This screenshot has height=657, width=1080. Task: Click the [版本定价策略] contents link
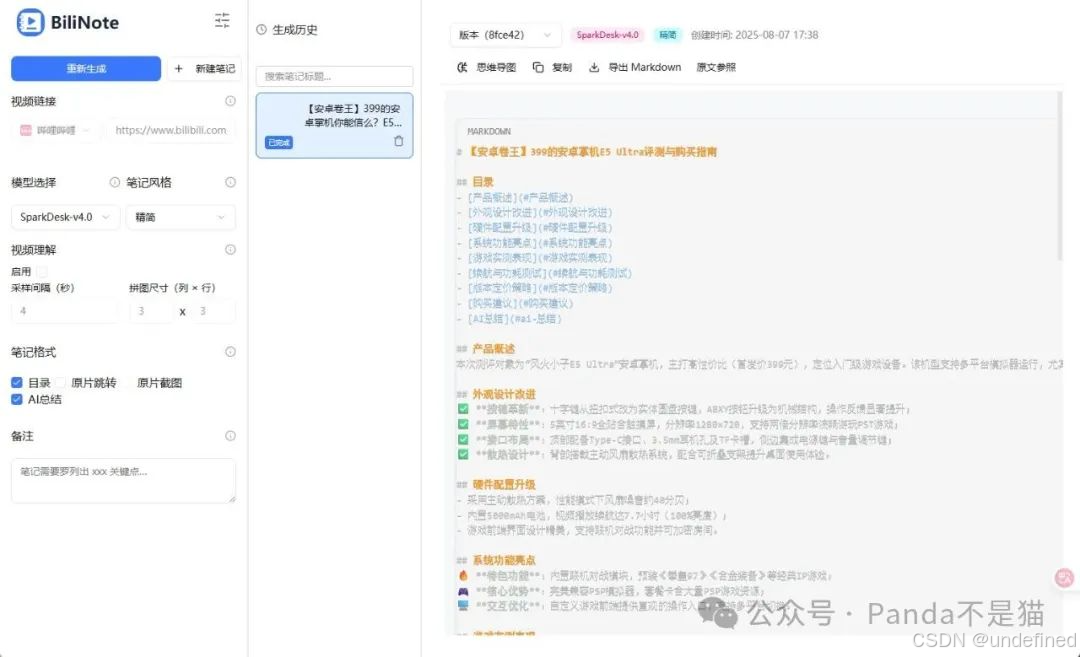[x=540, y=289]
